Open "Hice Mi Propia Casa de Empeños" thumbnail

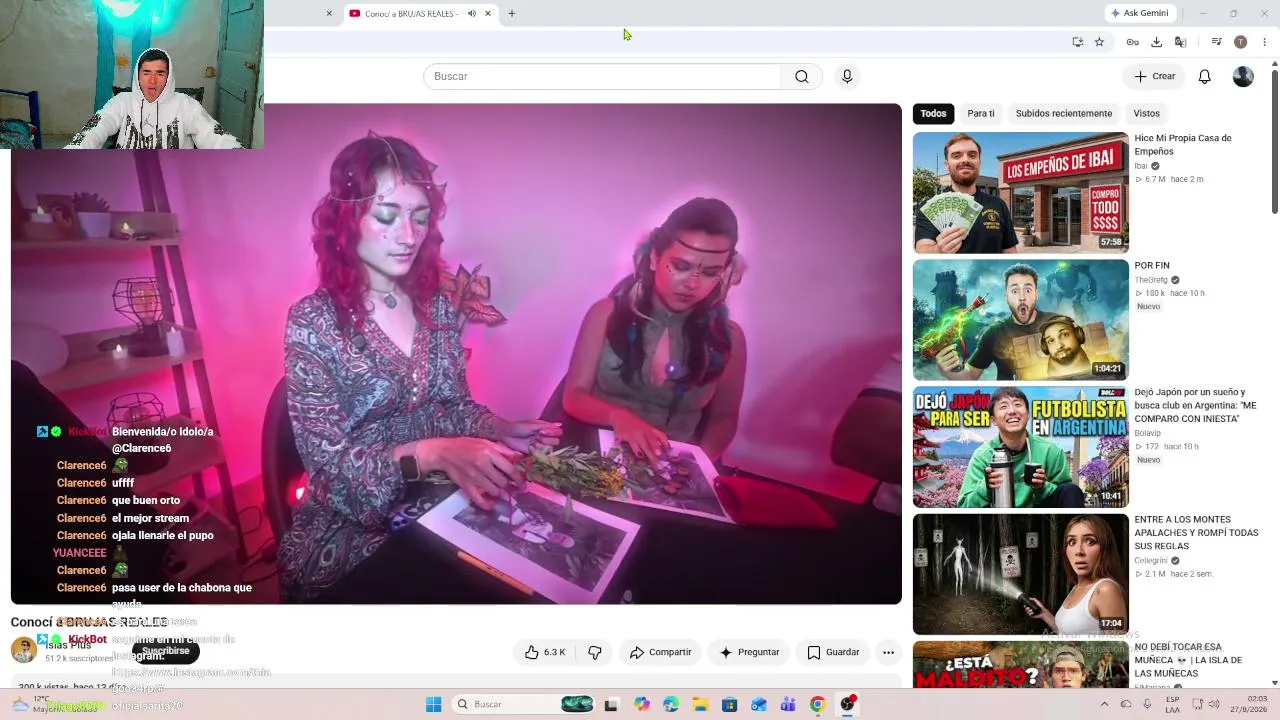tap(1020, 193)
